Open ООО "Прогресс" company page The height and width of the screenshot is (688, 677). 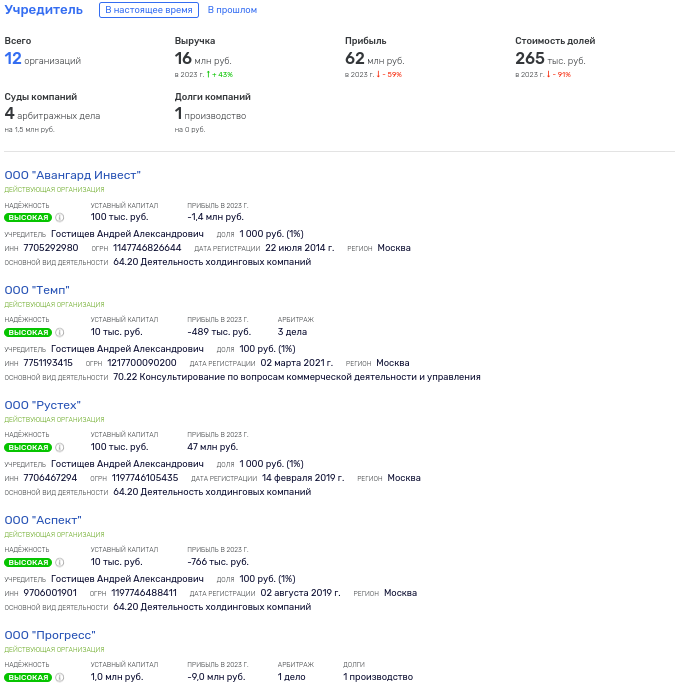49,635
